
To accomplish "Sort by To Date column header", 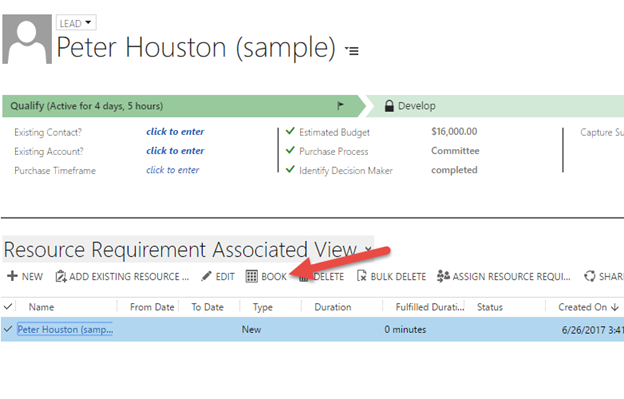I will pos(207,307).
